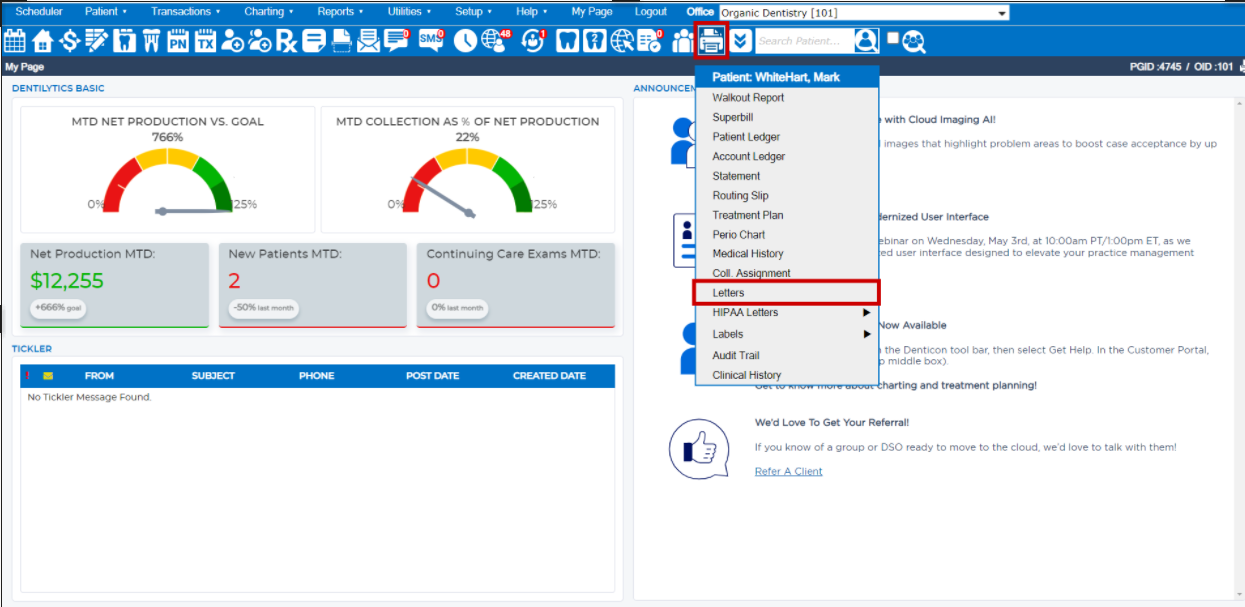Click Logout in the top bar
The image size is (1245, 607).
click(650, 12)
